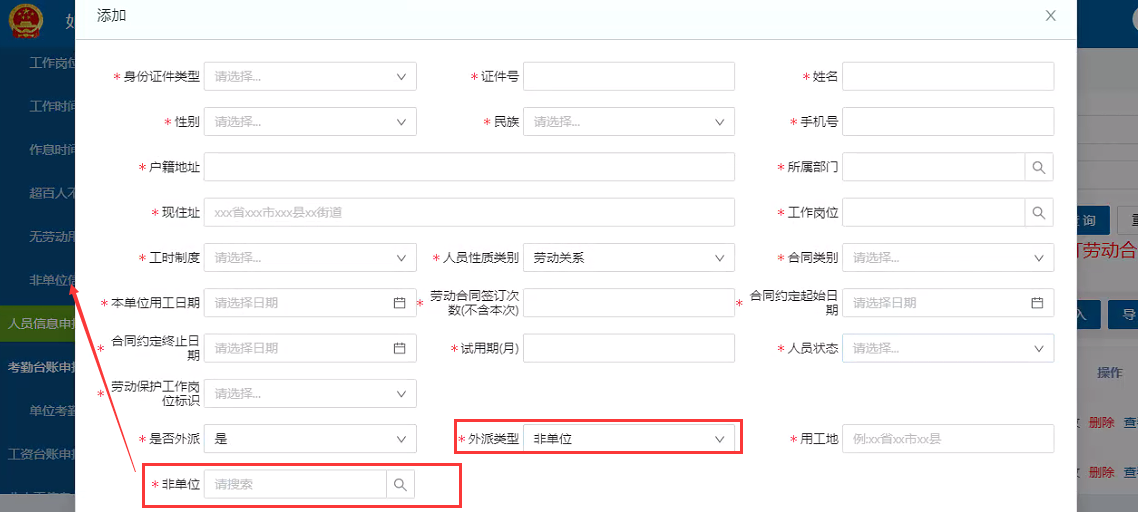Screen dimensions: 1138x512
Task: Click the 非单位 search text field
Action: point(295,484)
